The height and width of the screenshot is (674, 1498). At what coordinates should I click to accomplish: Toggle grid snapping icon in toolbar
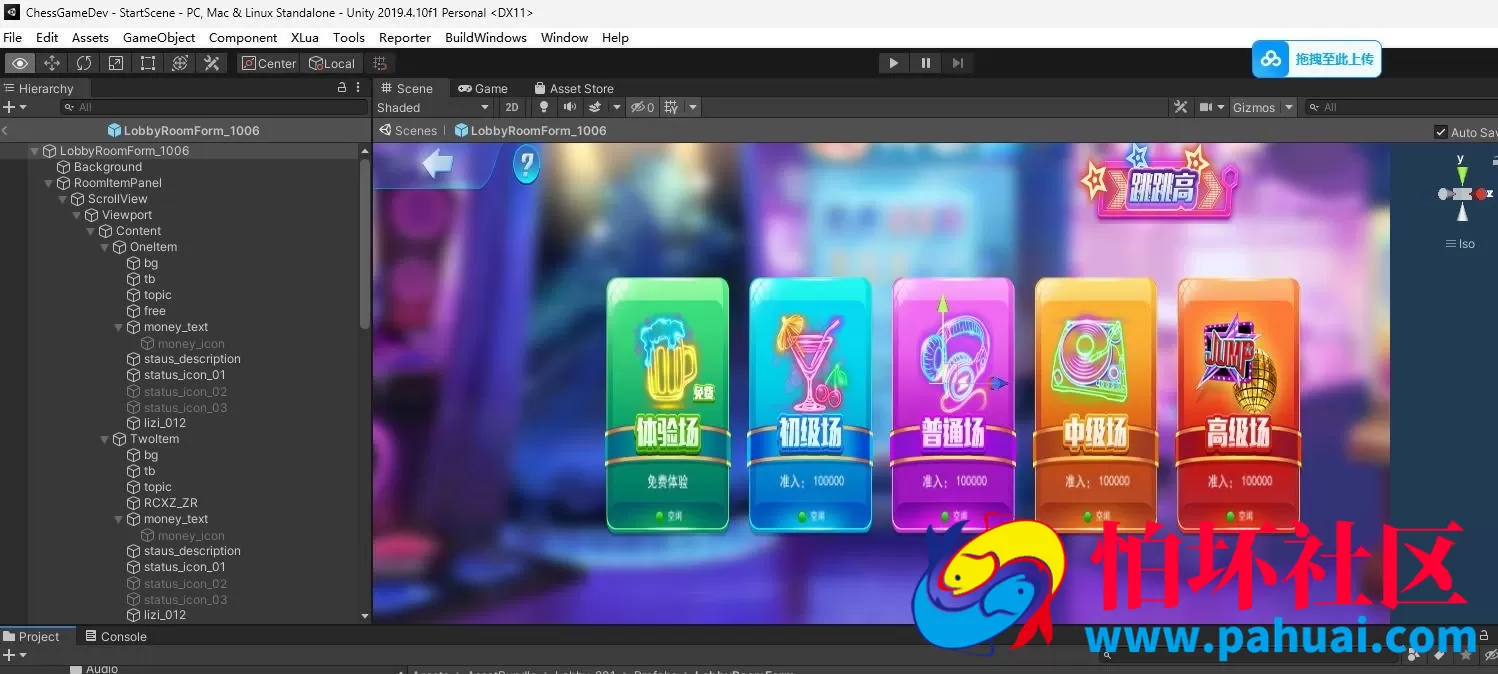point(379,63)
